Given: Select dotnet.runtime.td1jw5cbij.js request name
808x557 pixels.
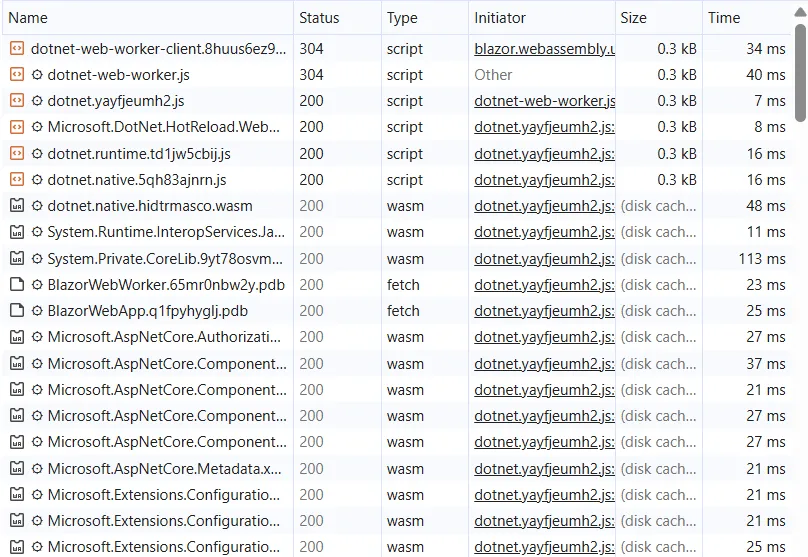Looking at the screenshot, I should [x=139, y=154].
